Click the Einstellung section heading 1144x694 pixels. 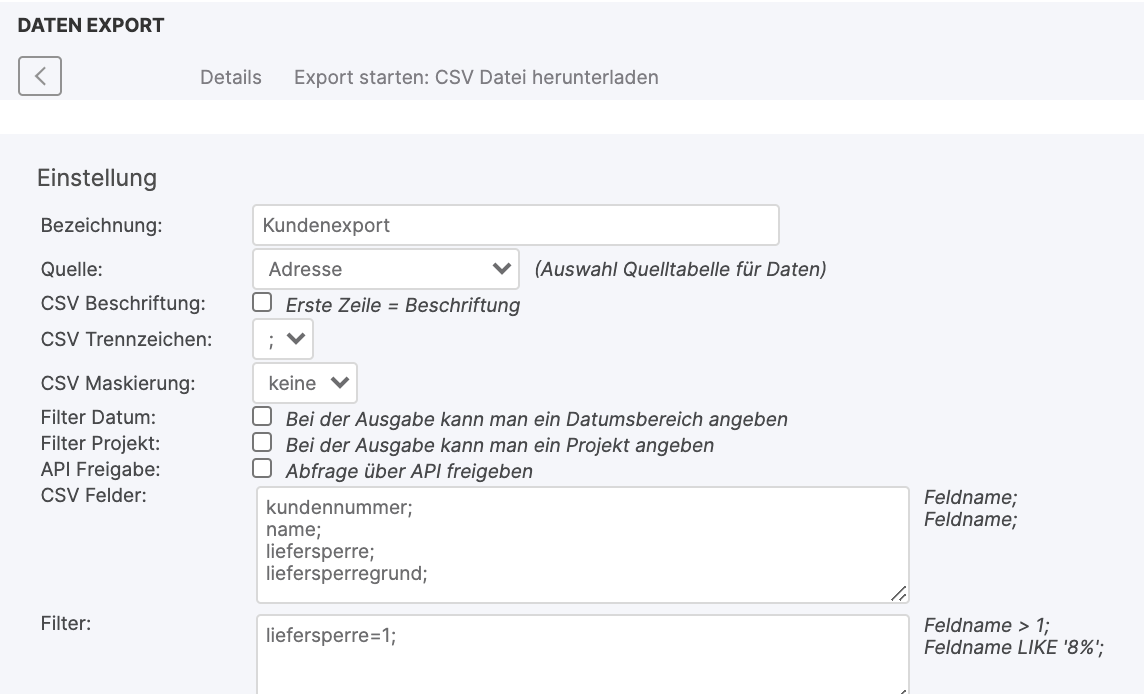click(x=97, y=178)
